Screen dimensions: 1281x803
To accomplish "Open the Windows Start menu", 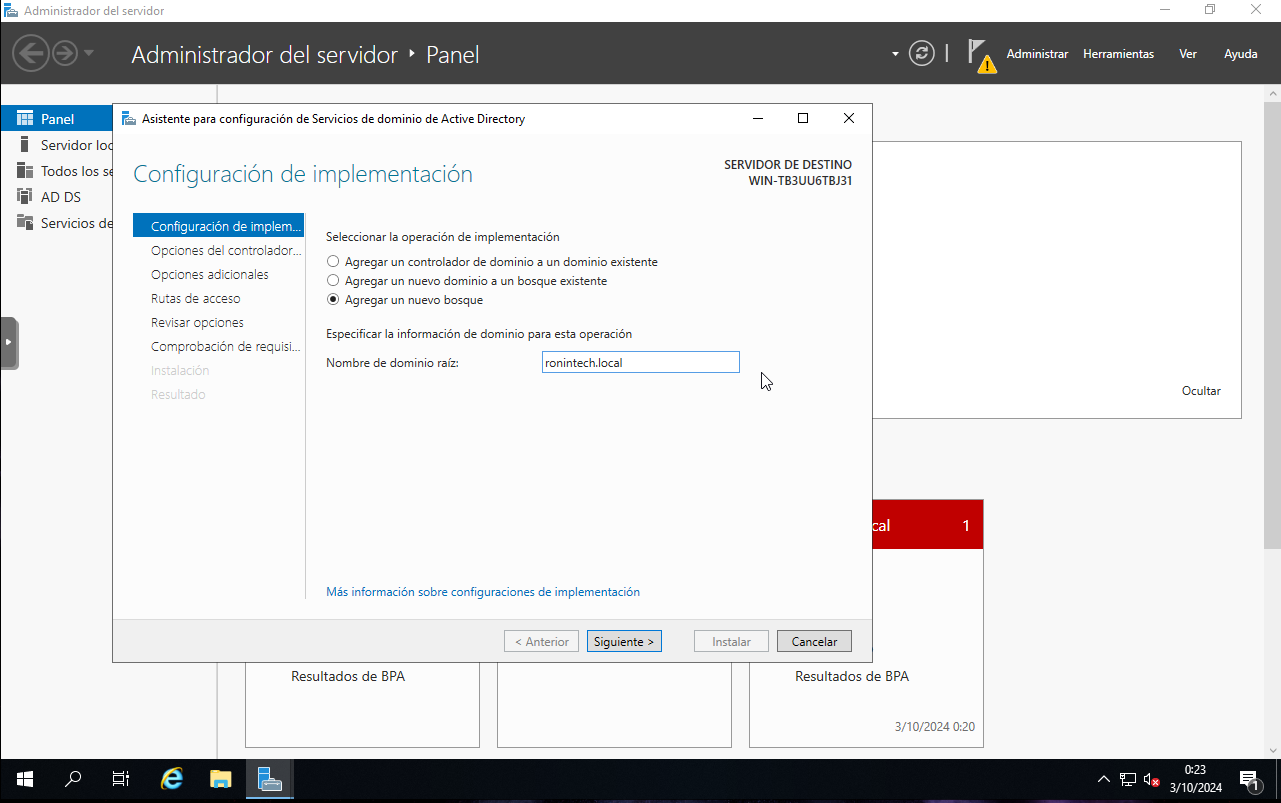I will pyautogui.click(x=24, y=779).
